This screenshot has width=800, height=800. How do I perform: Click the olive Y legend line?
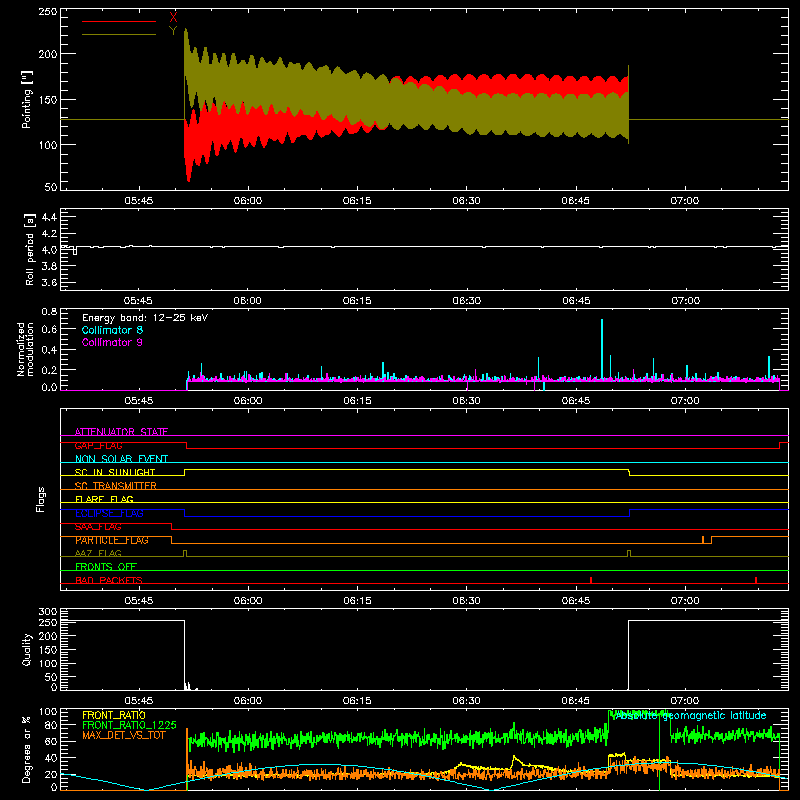pyautogui.click(x=119, y=35)
